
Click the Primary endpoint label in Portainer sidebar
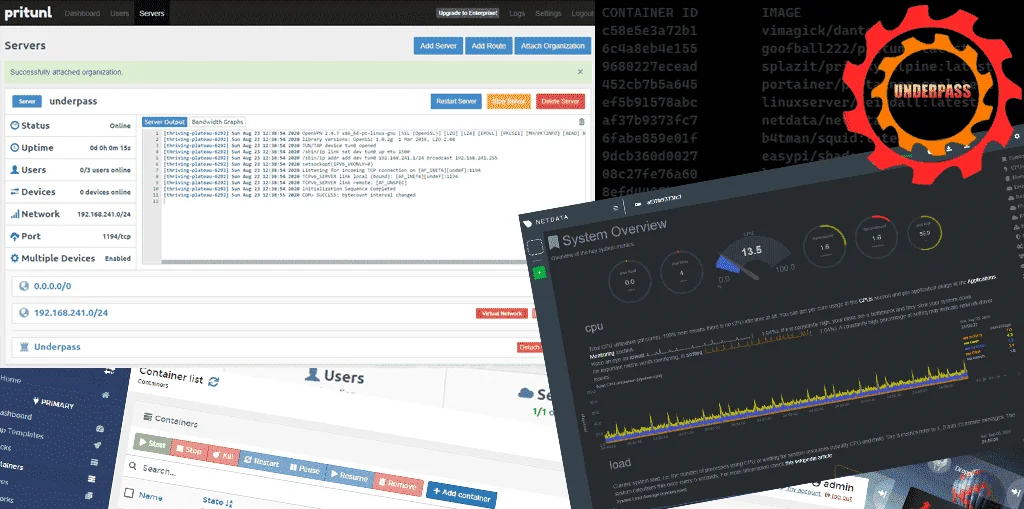pos(53,403)
